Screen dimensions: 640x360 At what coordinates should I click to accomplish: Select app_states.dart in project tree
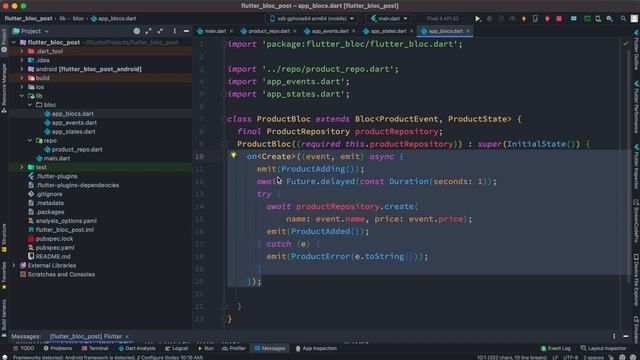click(x=73, y=131)
